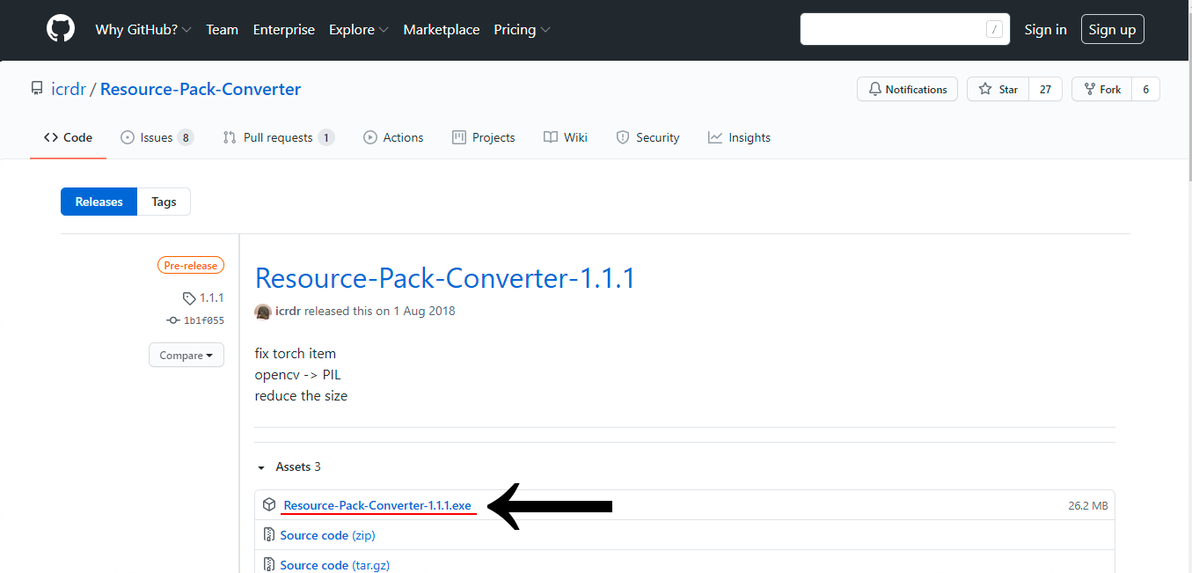Click the icrdr user avatar
The height and width of the screenshot is (573, 1192).
tap(263, 311)
